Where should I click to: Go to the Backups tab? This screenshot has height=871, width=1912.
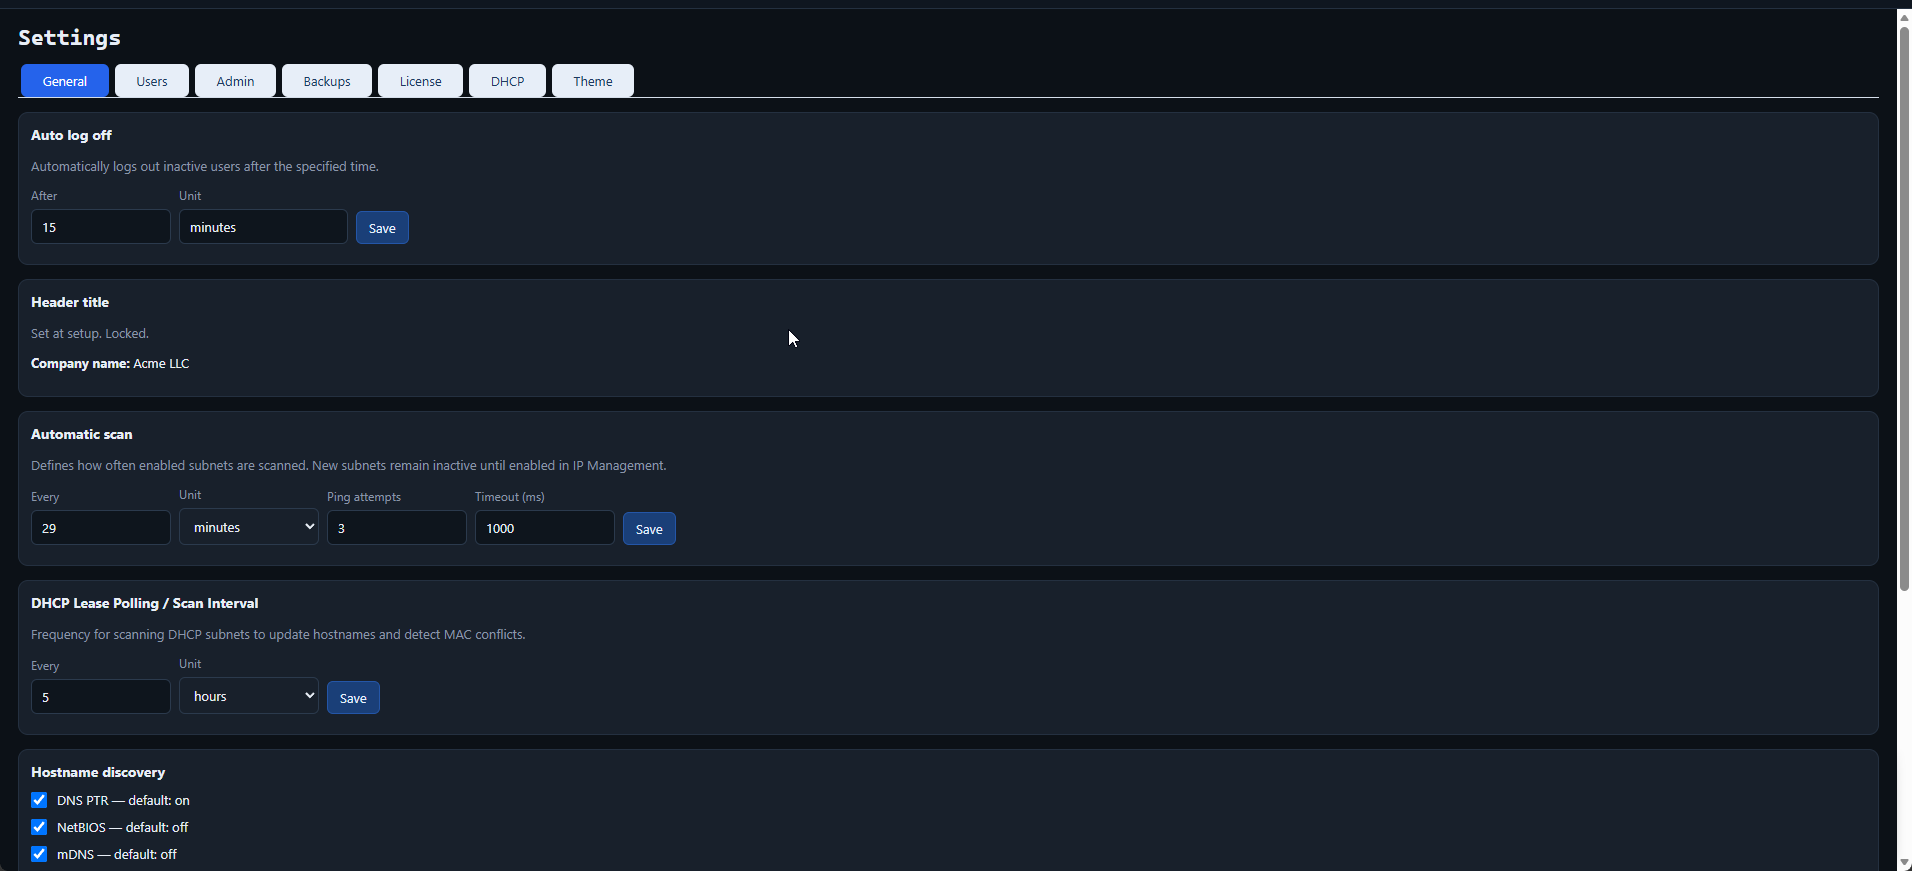click(x=327, y=81)
